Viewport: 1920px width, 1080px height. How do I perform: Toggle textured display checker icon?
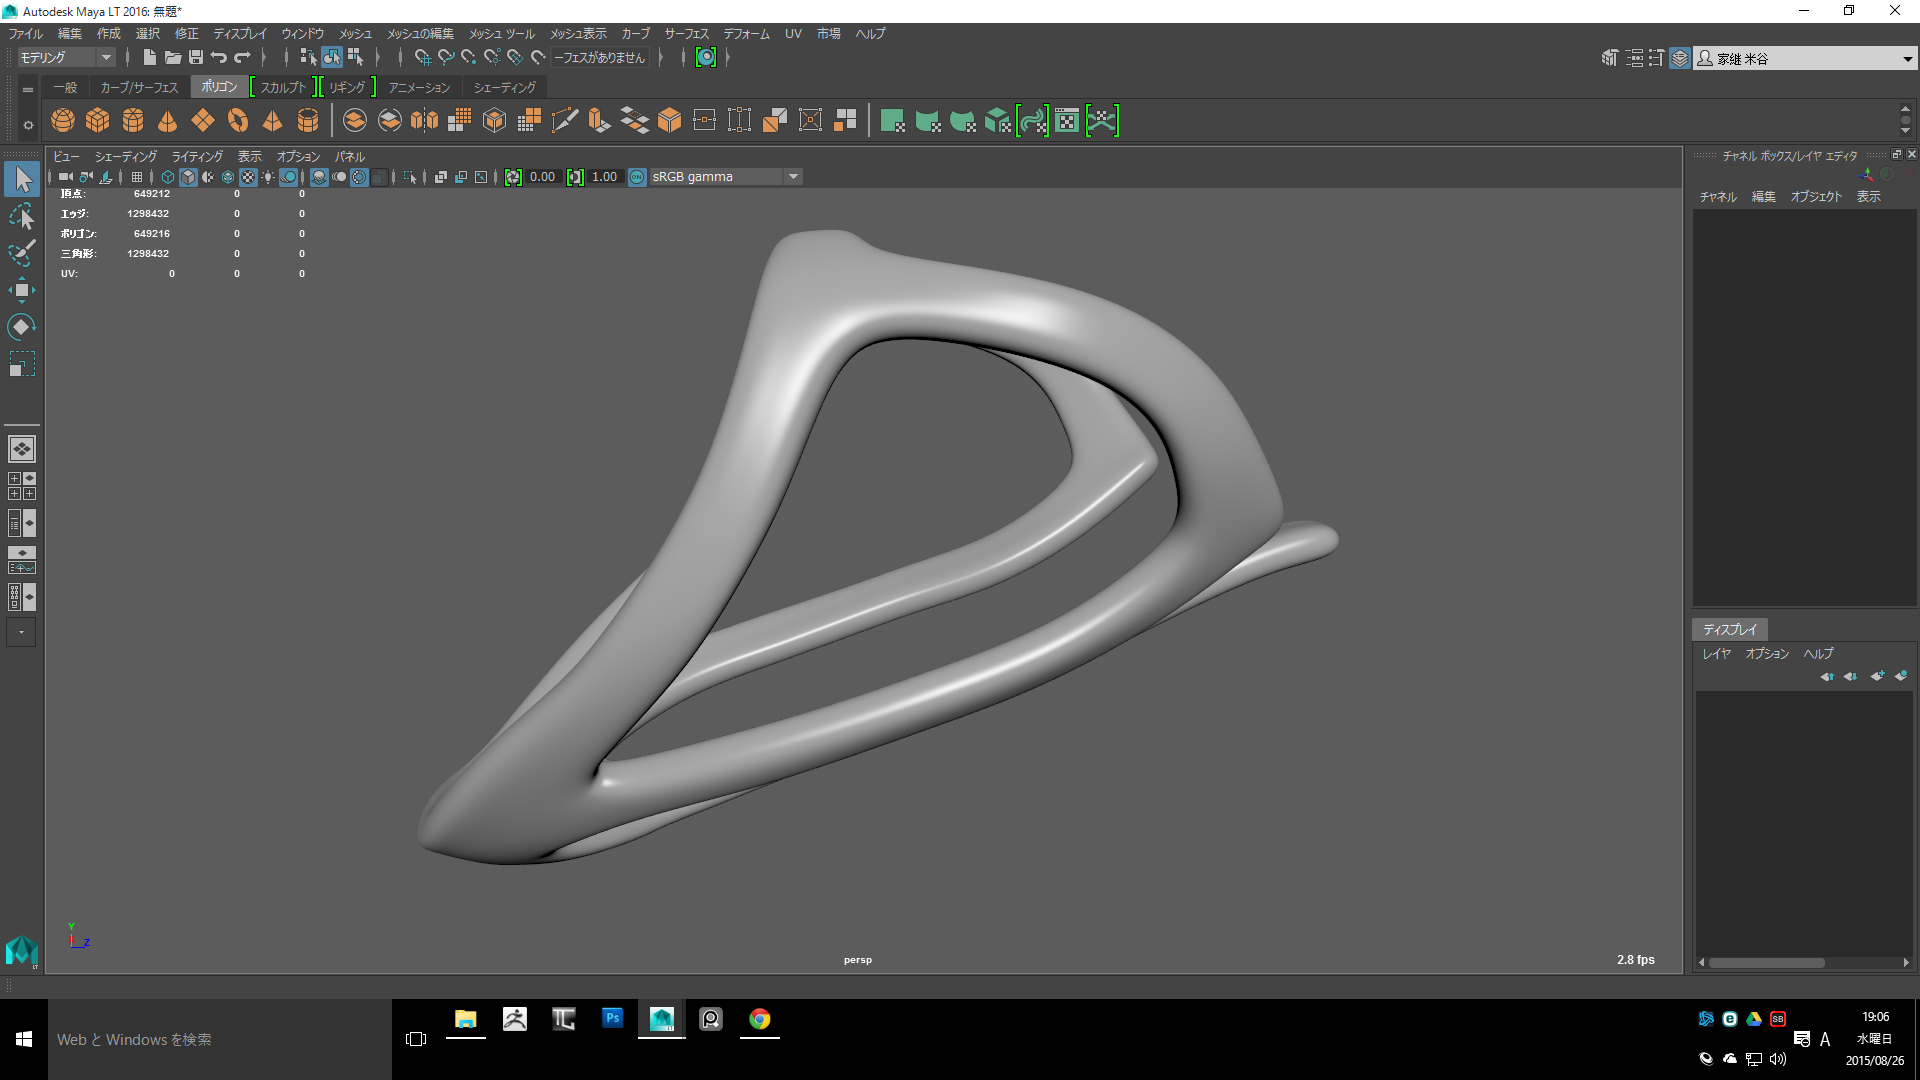pos(248,177)
